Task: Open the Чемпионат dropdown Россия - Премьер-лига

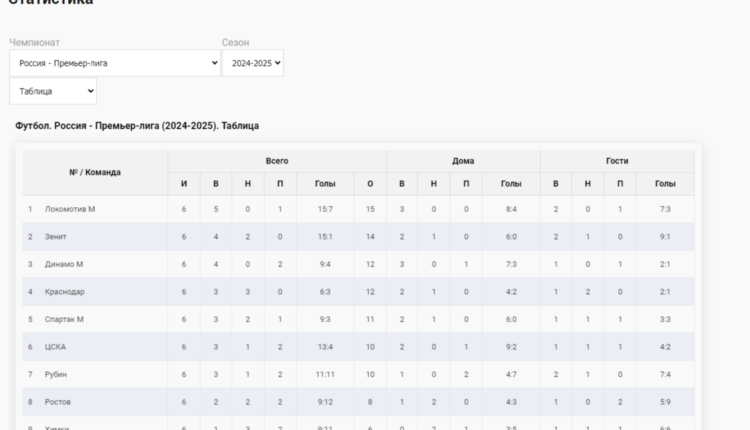Action: tap(115, 63)
